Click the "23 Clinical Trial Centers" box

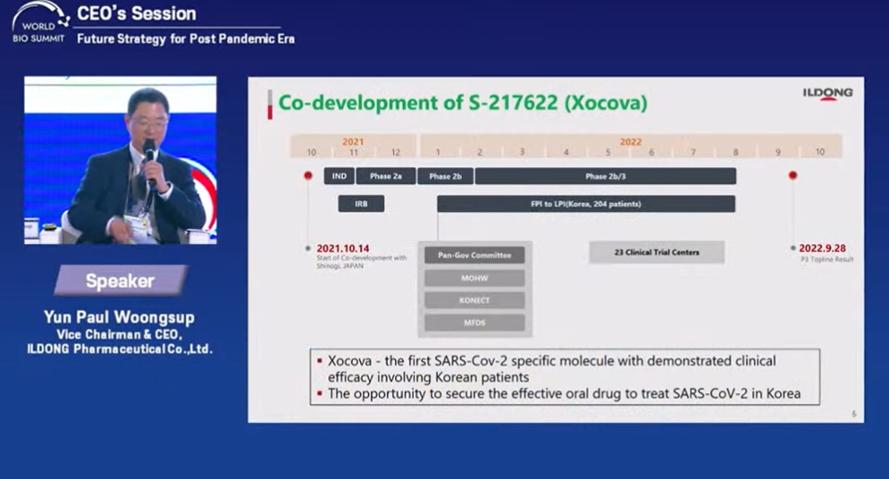[x=657, y=252]
